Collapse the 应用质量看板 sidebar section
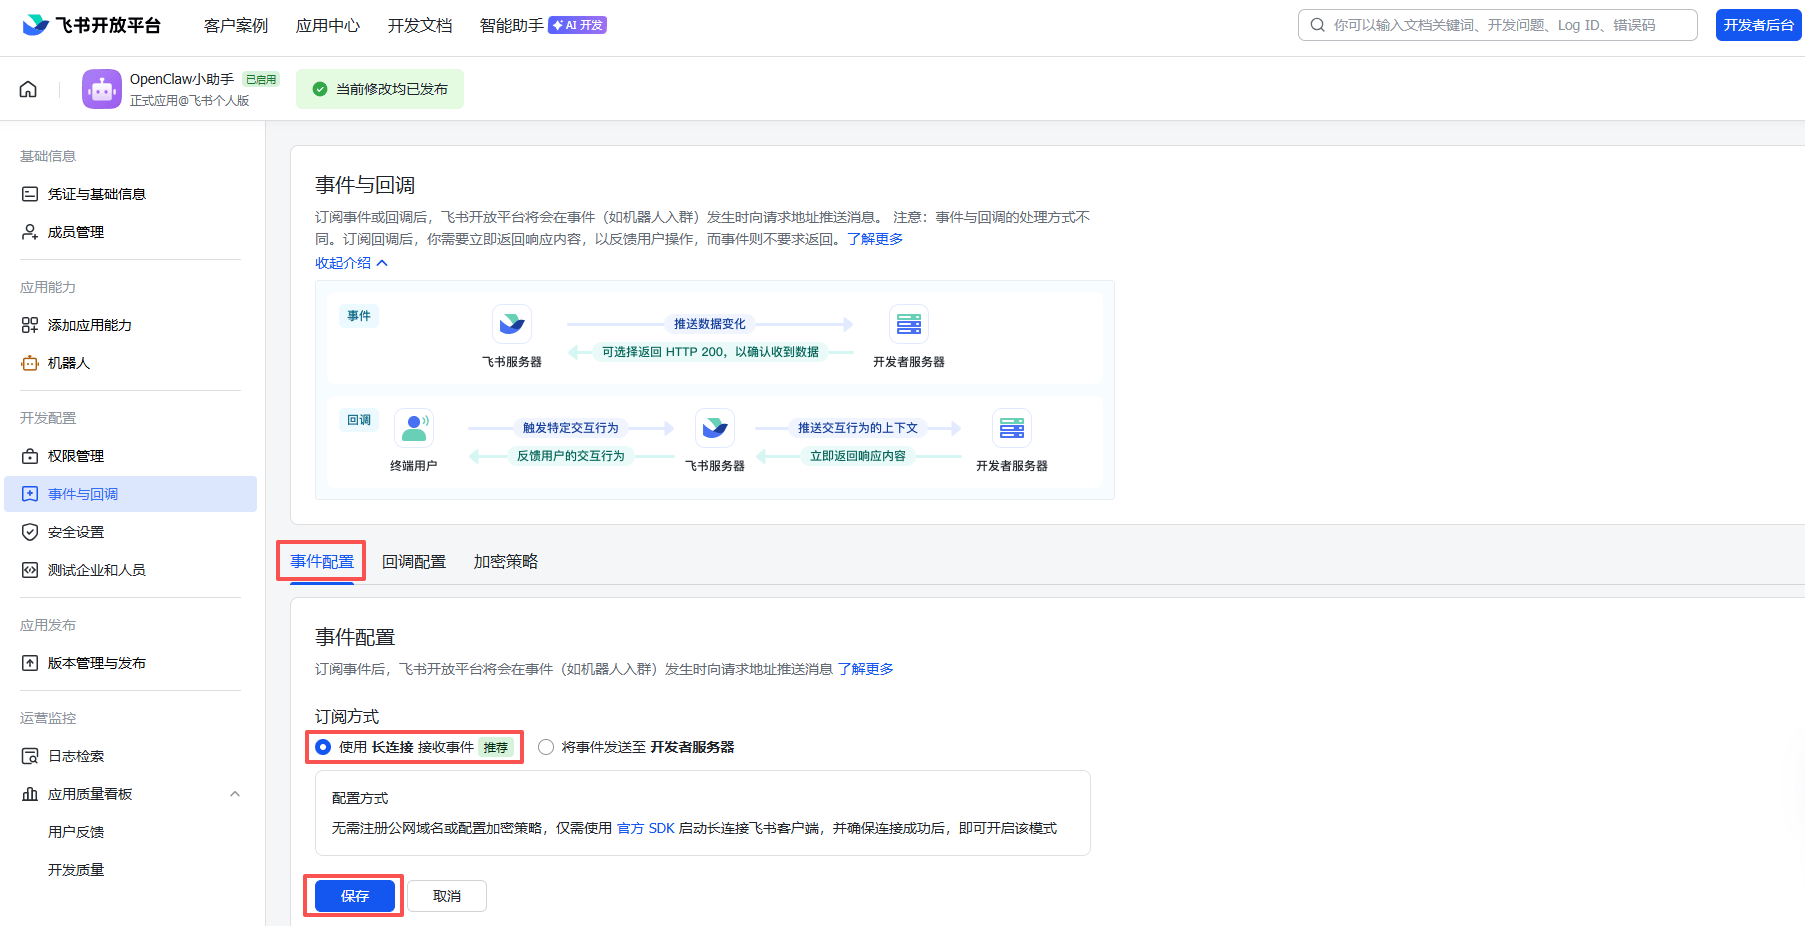The height and width of the screenshot is (926, 1805). click(235, 794)
